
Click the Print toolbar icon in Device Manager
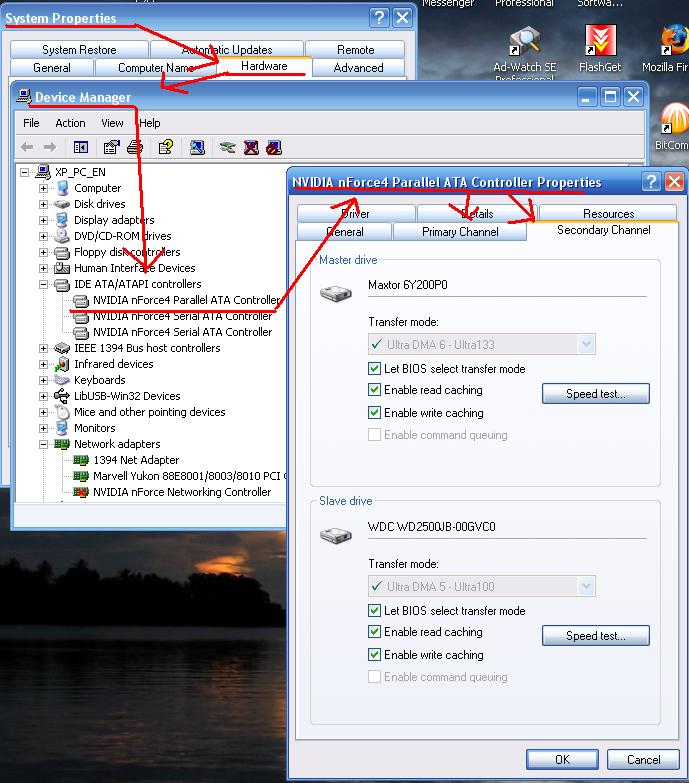point(135,147)
